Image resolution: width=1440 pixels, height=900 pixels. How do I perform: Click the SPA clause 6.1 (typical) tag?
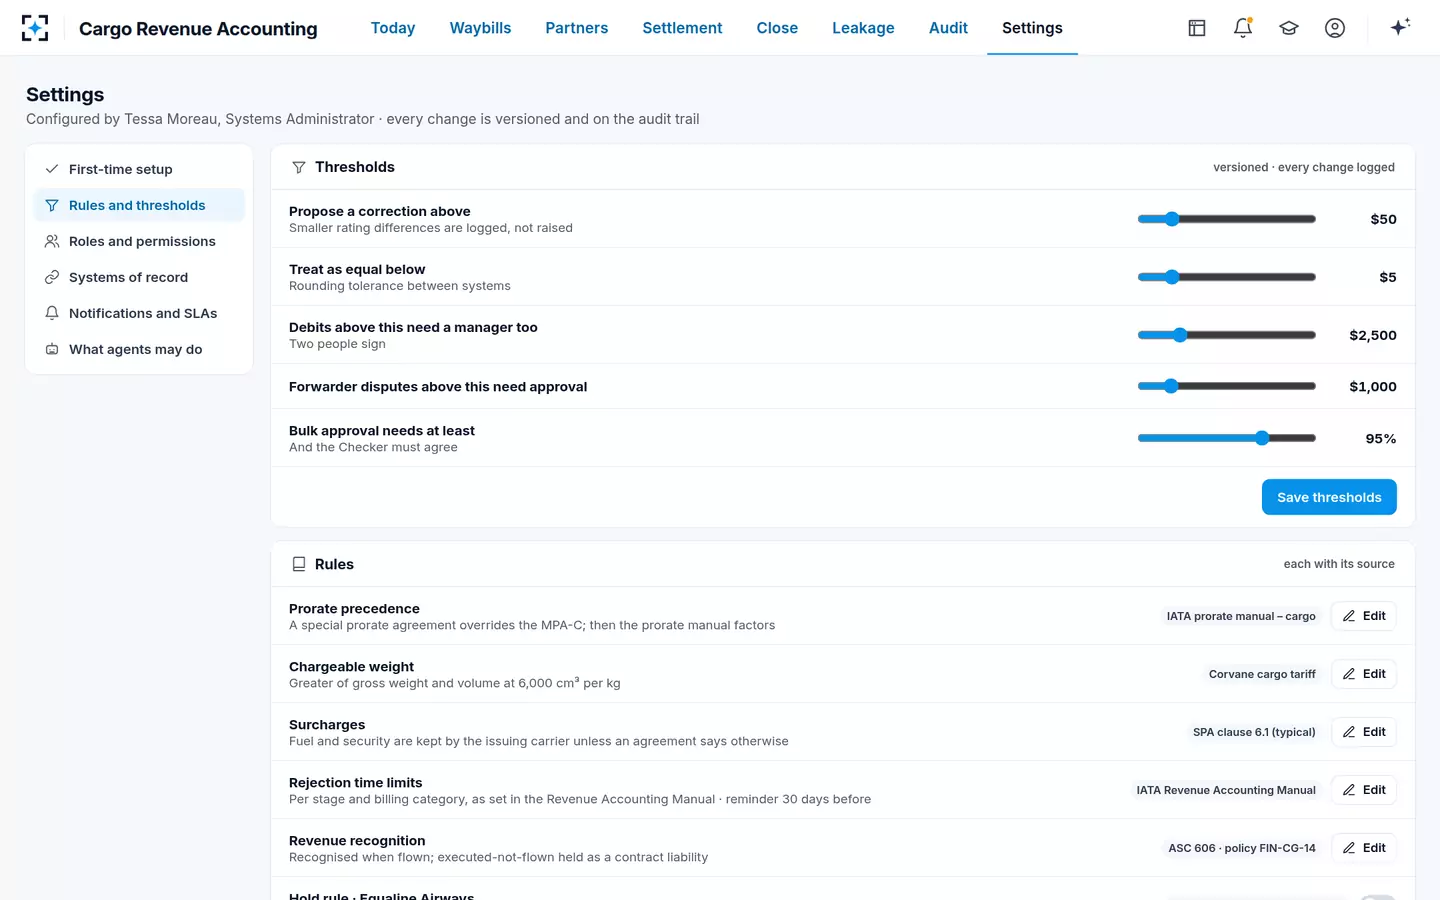(x=1254, y=732)
